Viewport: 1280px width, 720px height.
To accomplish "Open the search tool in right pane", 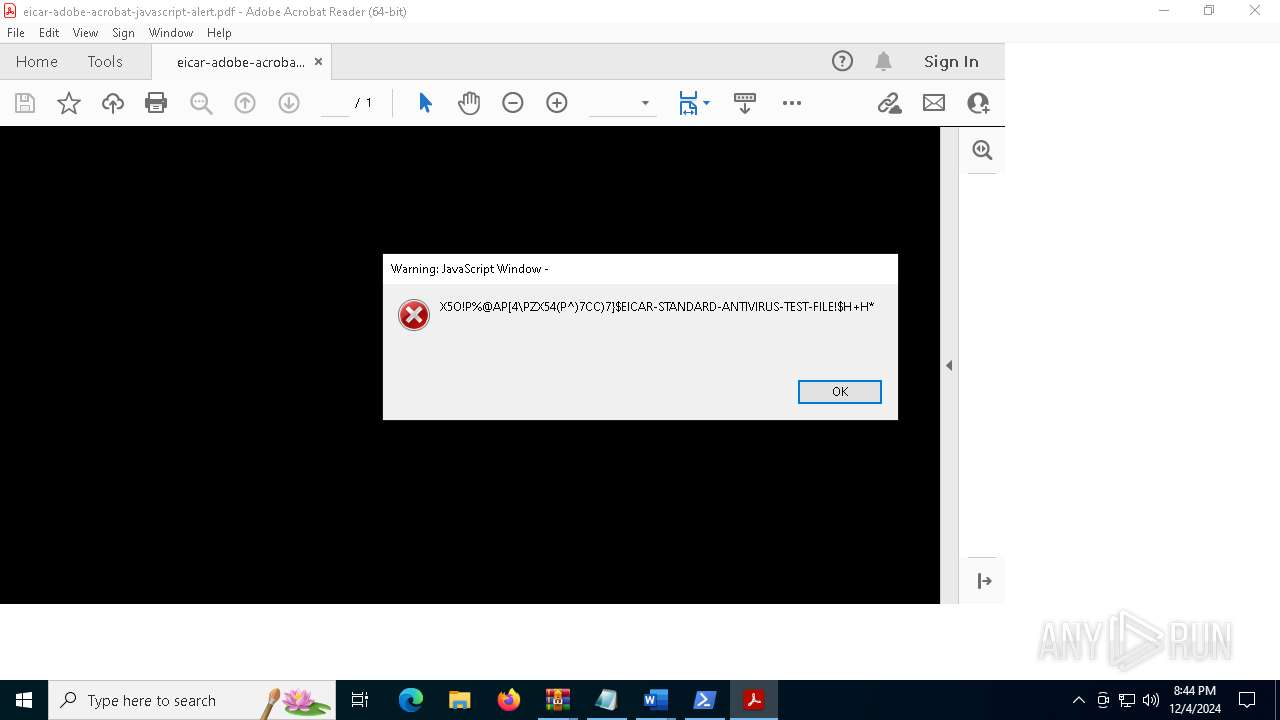I will coord(983,150).
